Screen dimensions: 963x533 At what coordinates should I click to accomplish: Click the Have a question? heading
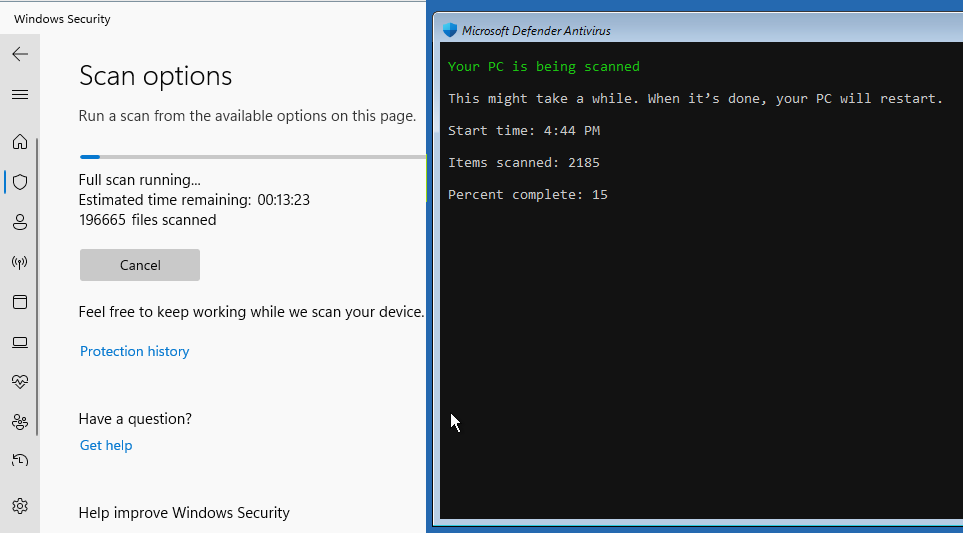coord(135,419)
